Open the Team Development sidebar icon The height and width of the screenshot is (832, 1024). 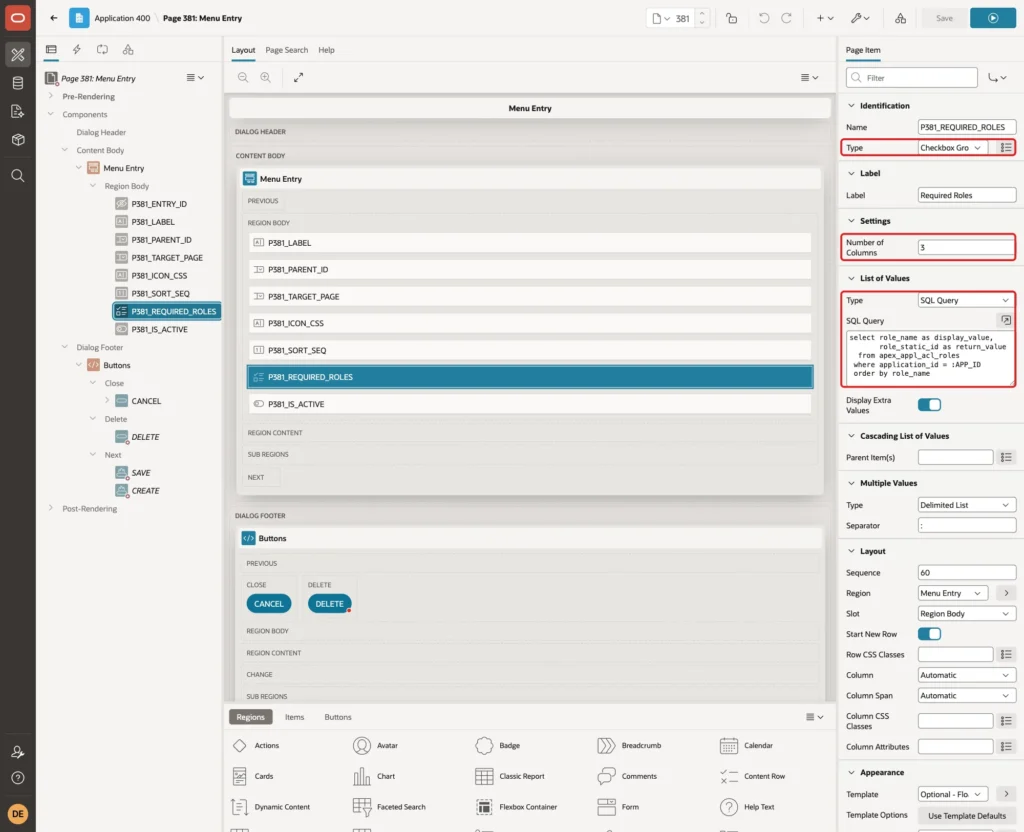[x=18, y=112]
